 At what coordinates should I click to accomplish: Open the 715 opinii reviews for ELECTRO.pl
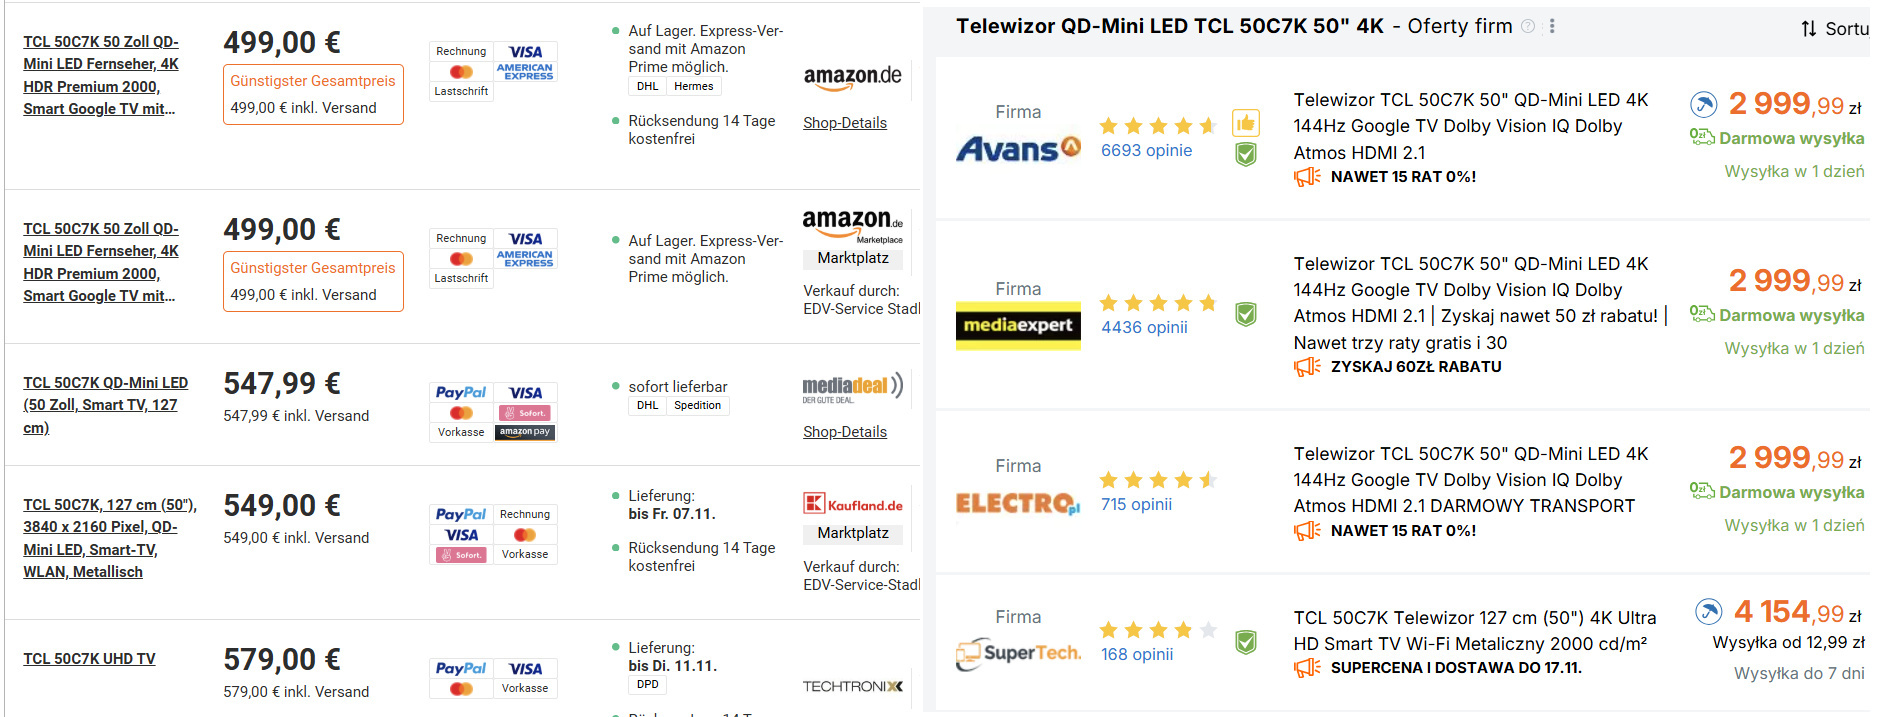(x=1136, y=505)
